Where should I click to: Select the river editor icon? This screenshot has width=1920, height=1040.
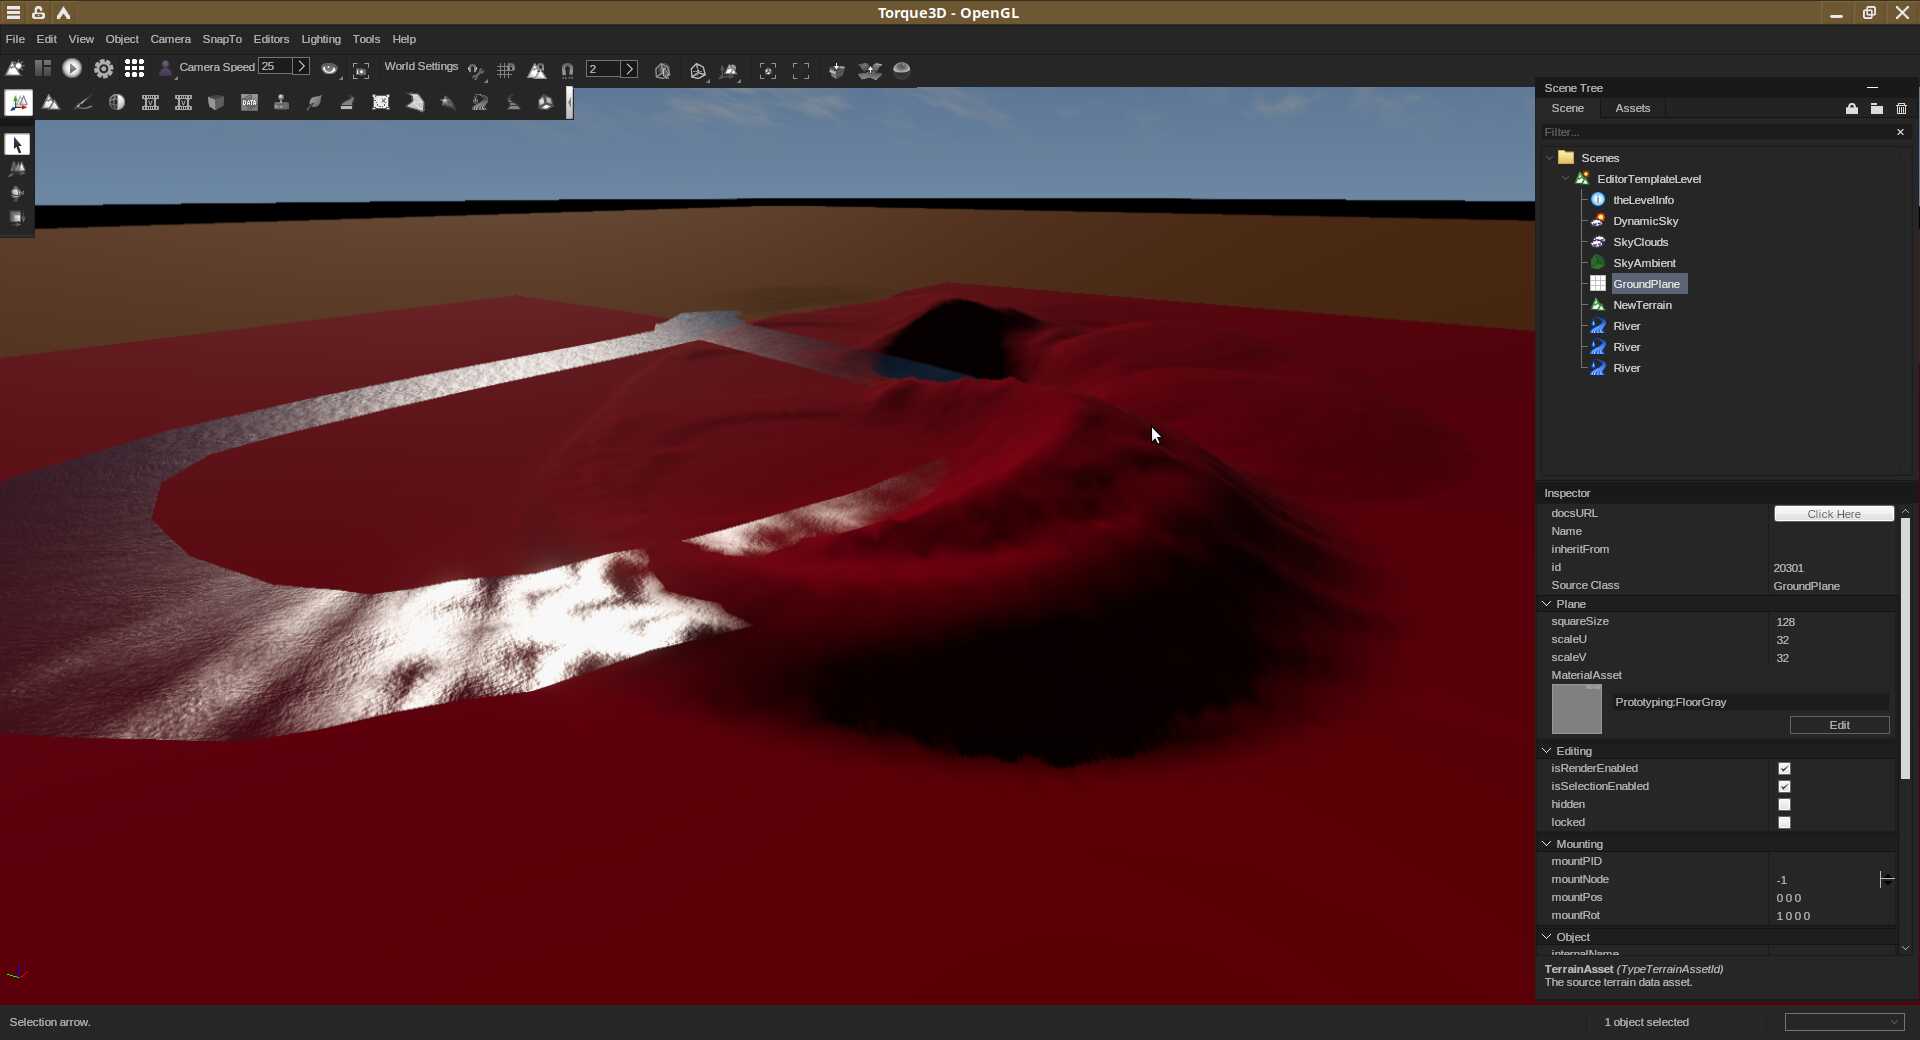click(480, 103)
